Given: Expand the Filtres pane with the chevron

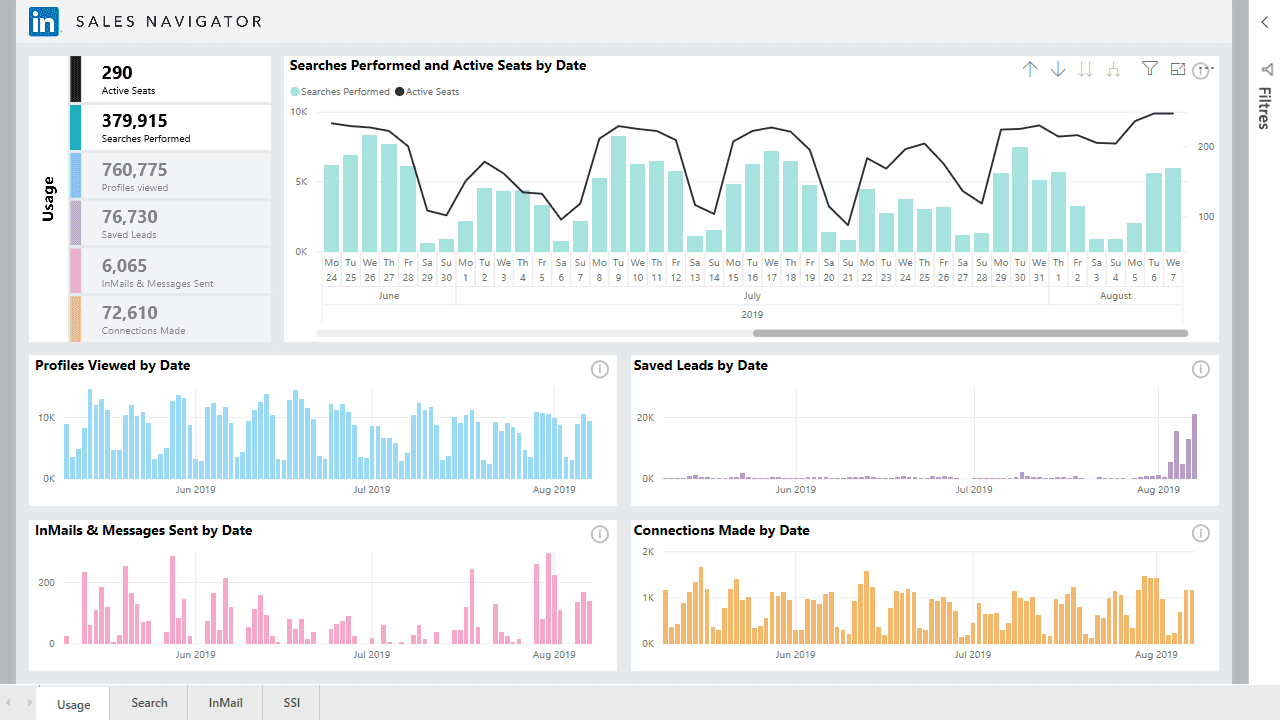Looking at the screenshot, I should 1265,22.
